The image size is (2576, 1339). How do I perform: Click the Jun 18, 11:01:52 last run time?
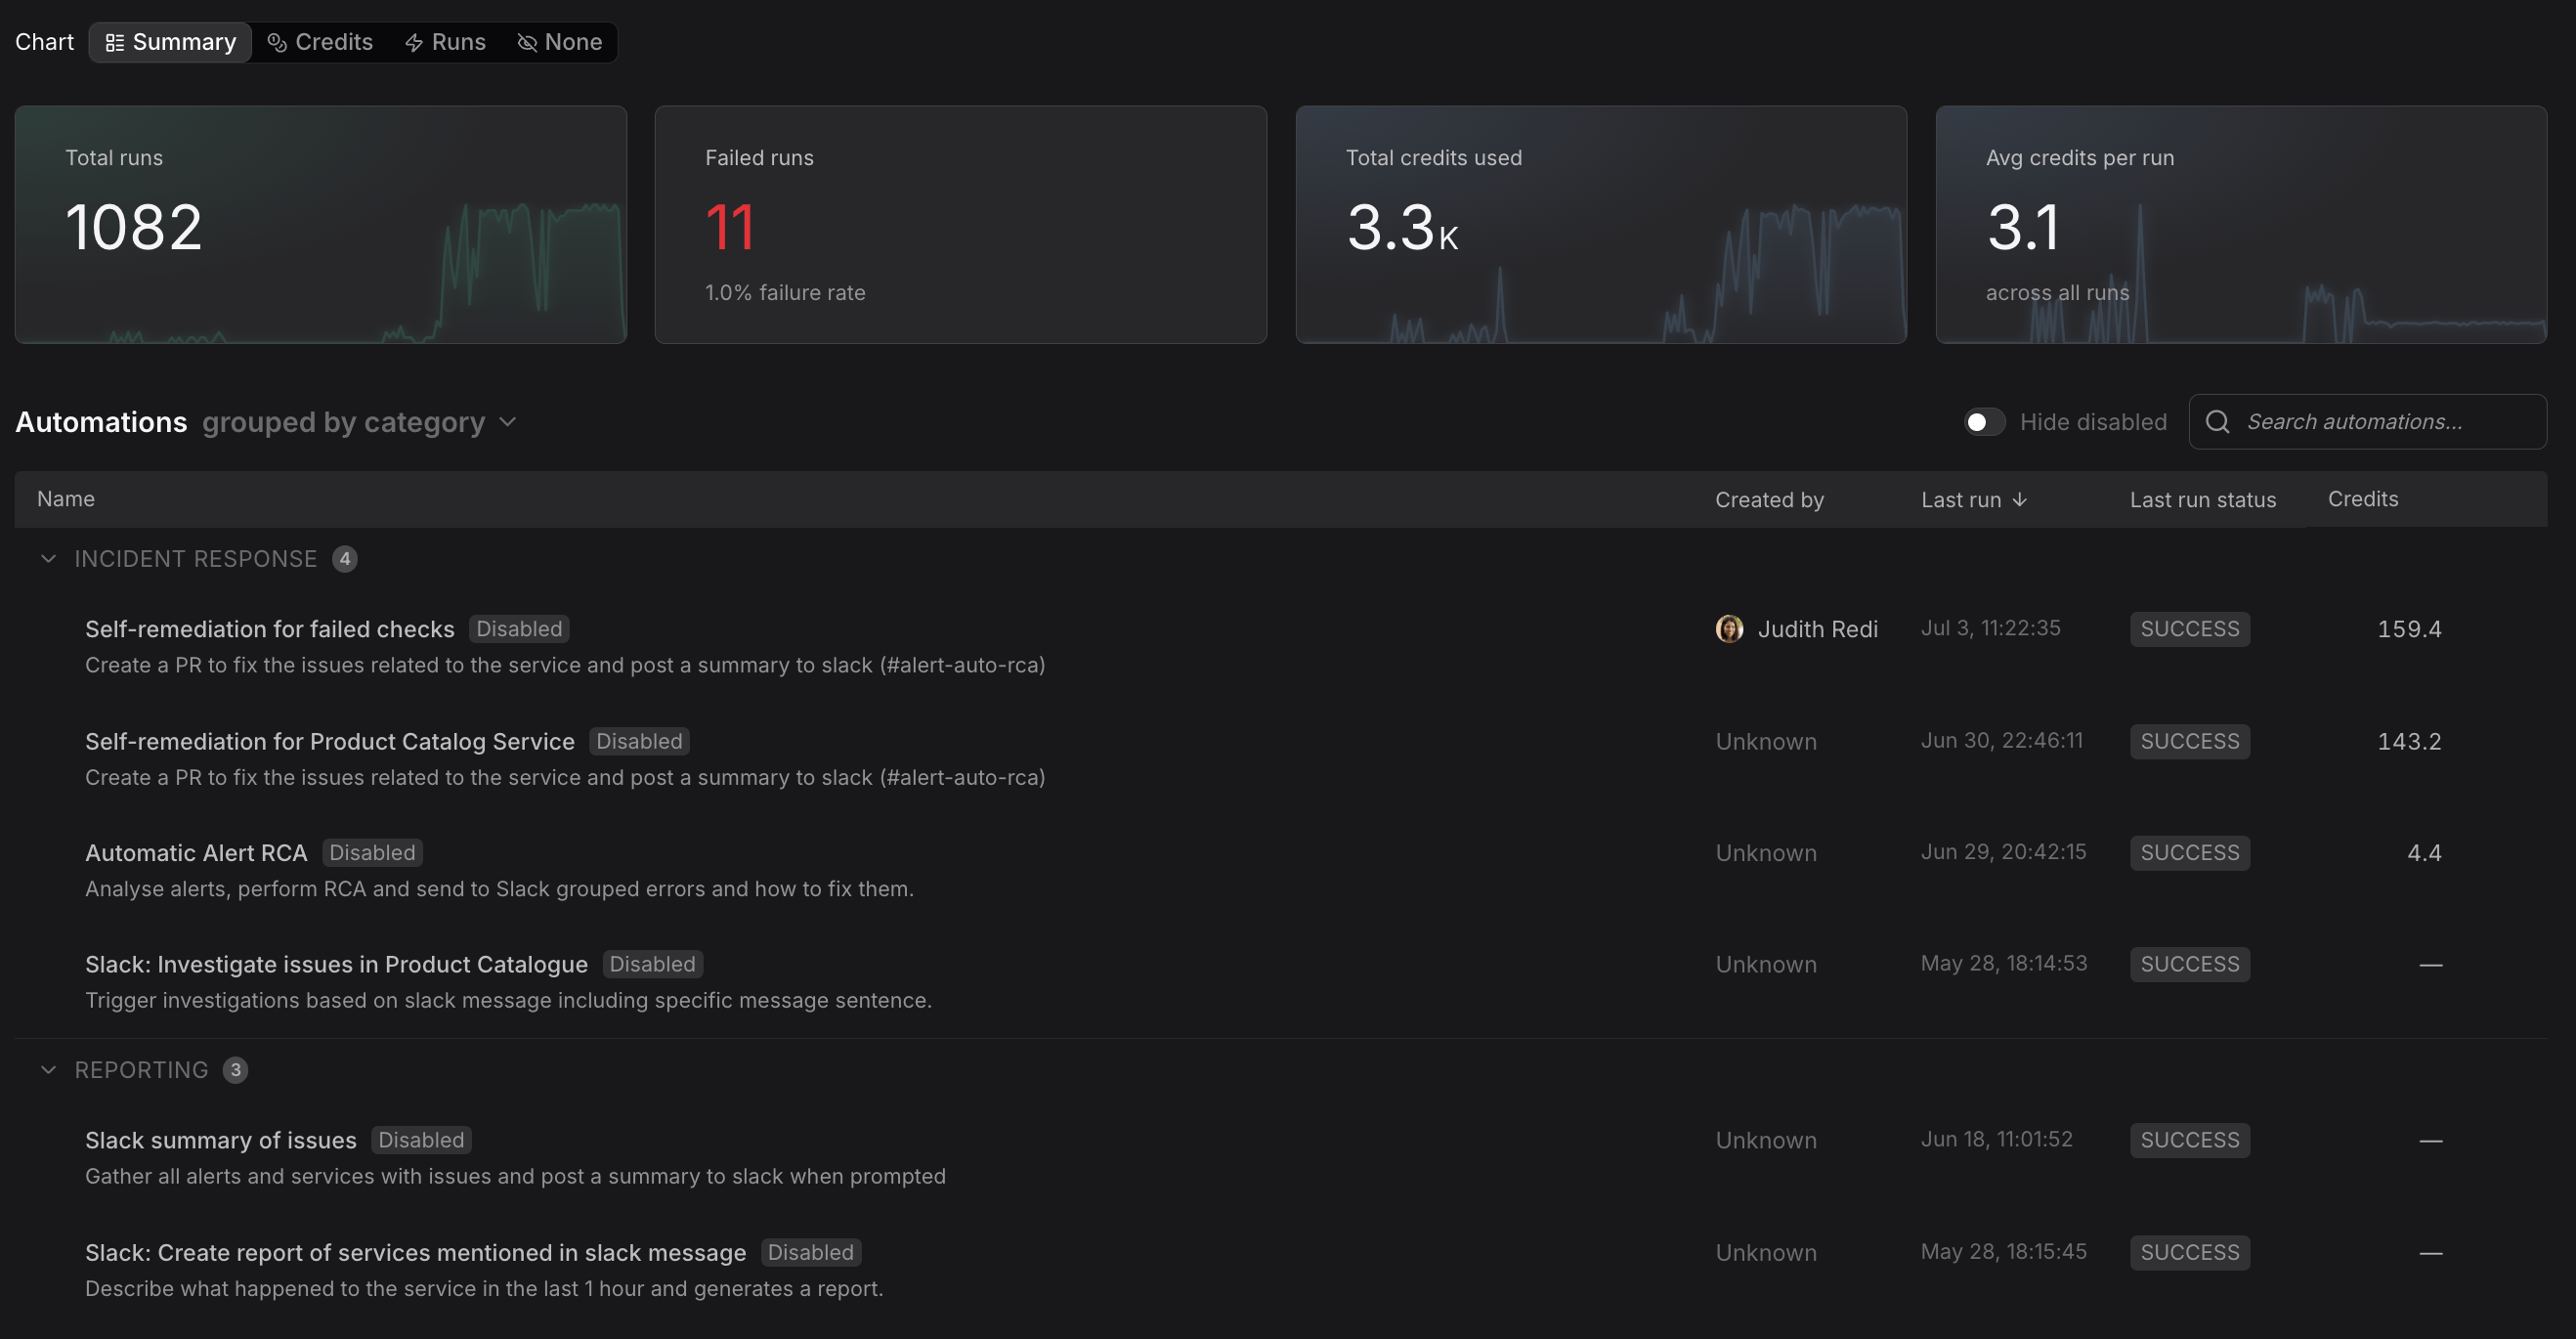coord(1996,1139)
